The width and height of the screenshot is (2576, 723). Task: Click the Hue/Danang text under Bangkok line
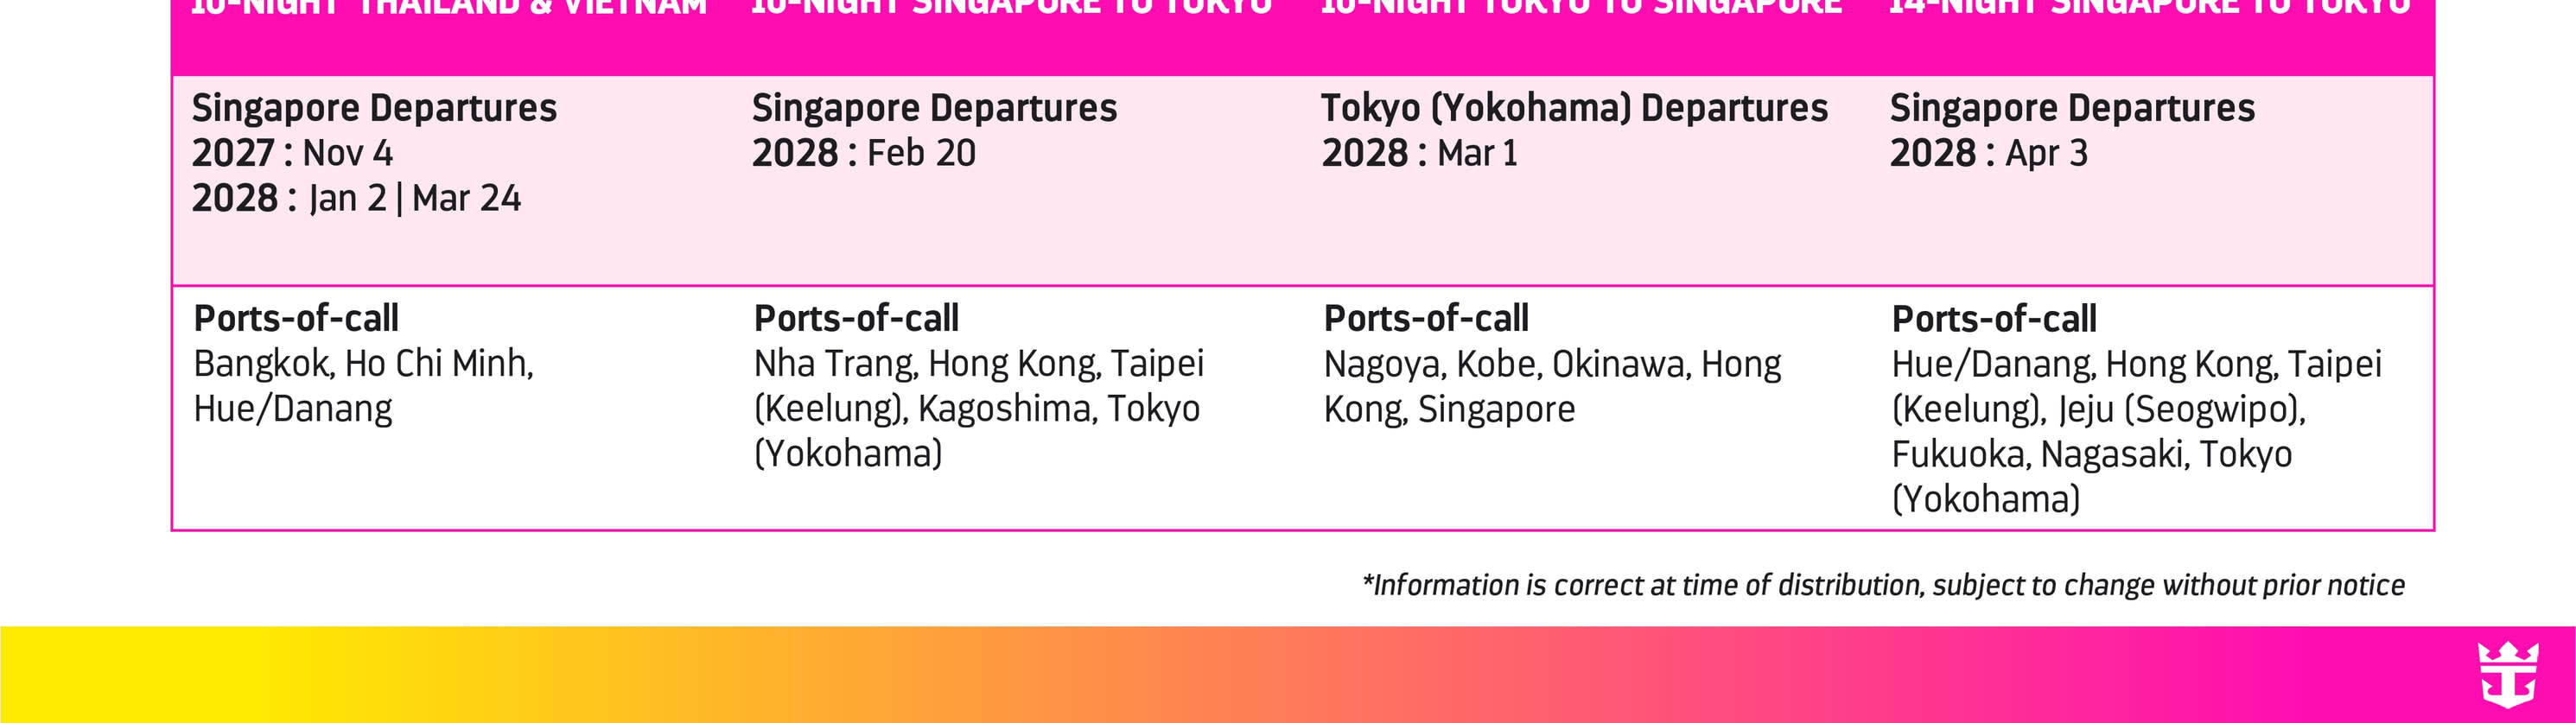(x=292, y=409)
